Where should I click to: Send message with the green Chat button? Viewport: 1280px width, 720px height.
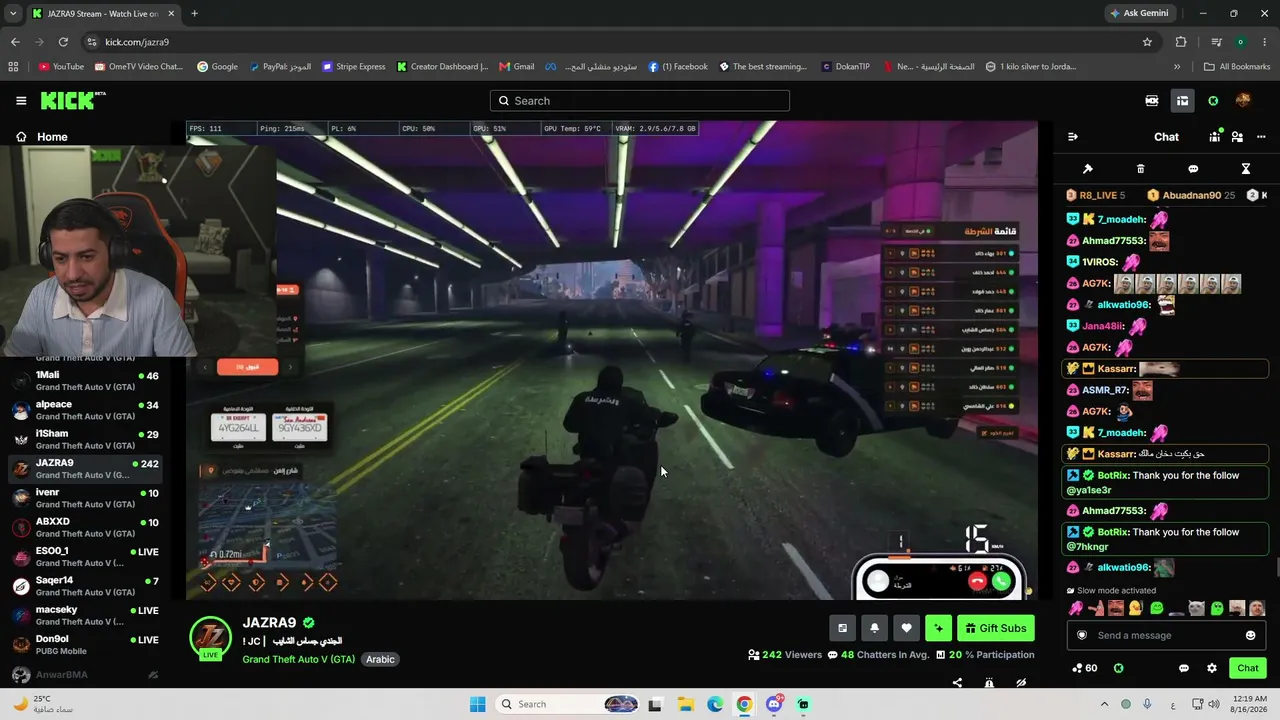(x=1248, y=668)
